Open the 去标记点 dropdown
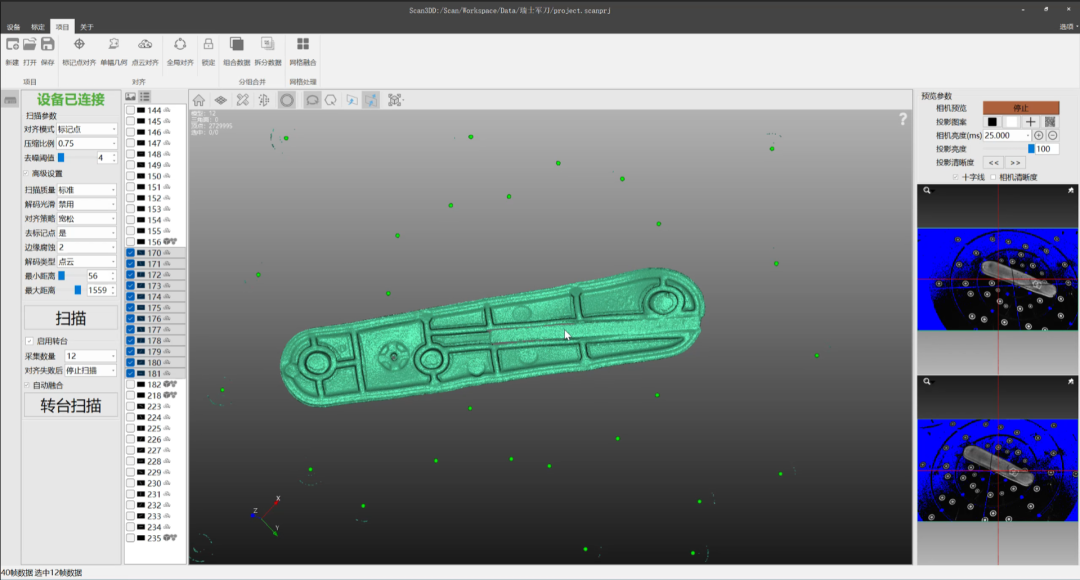The height and width of the screenshot is (580, 1080). tap(87, 233)
